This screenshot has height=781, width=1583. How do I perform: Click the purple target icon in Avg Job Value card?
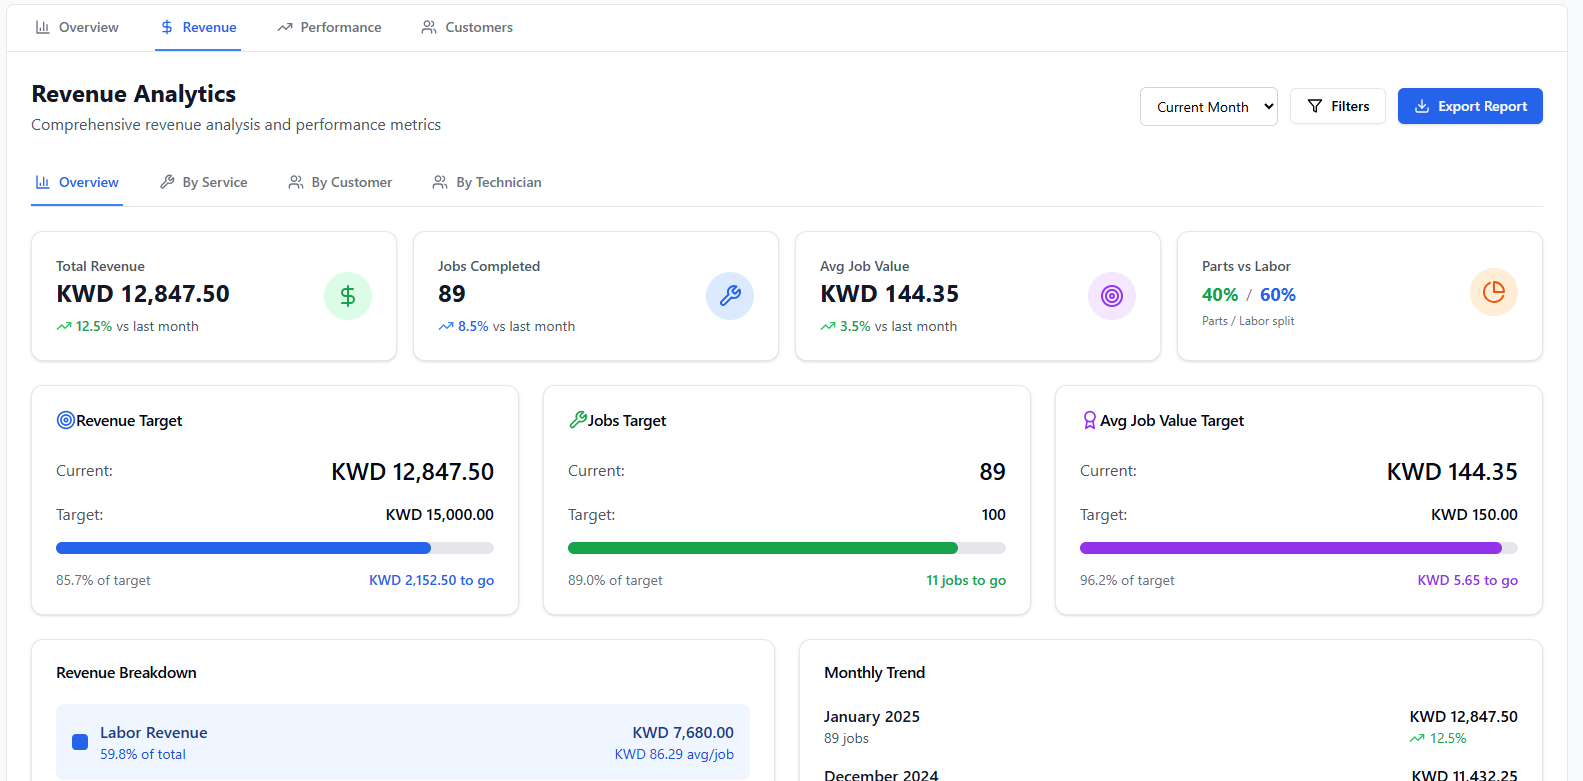tap(1111, 296)
